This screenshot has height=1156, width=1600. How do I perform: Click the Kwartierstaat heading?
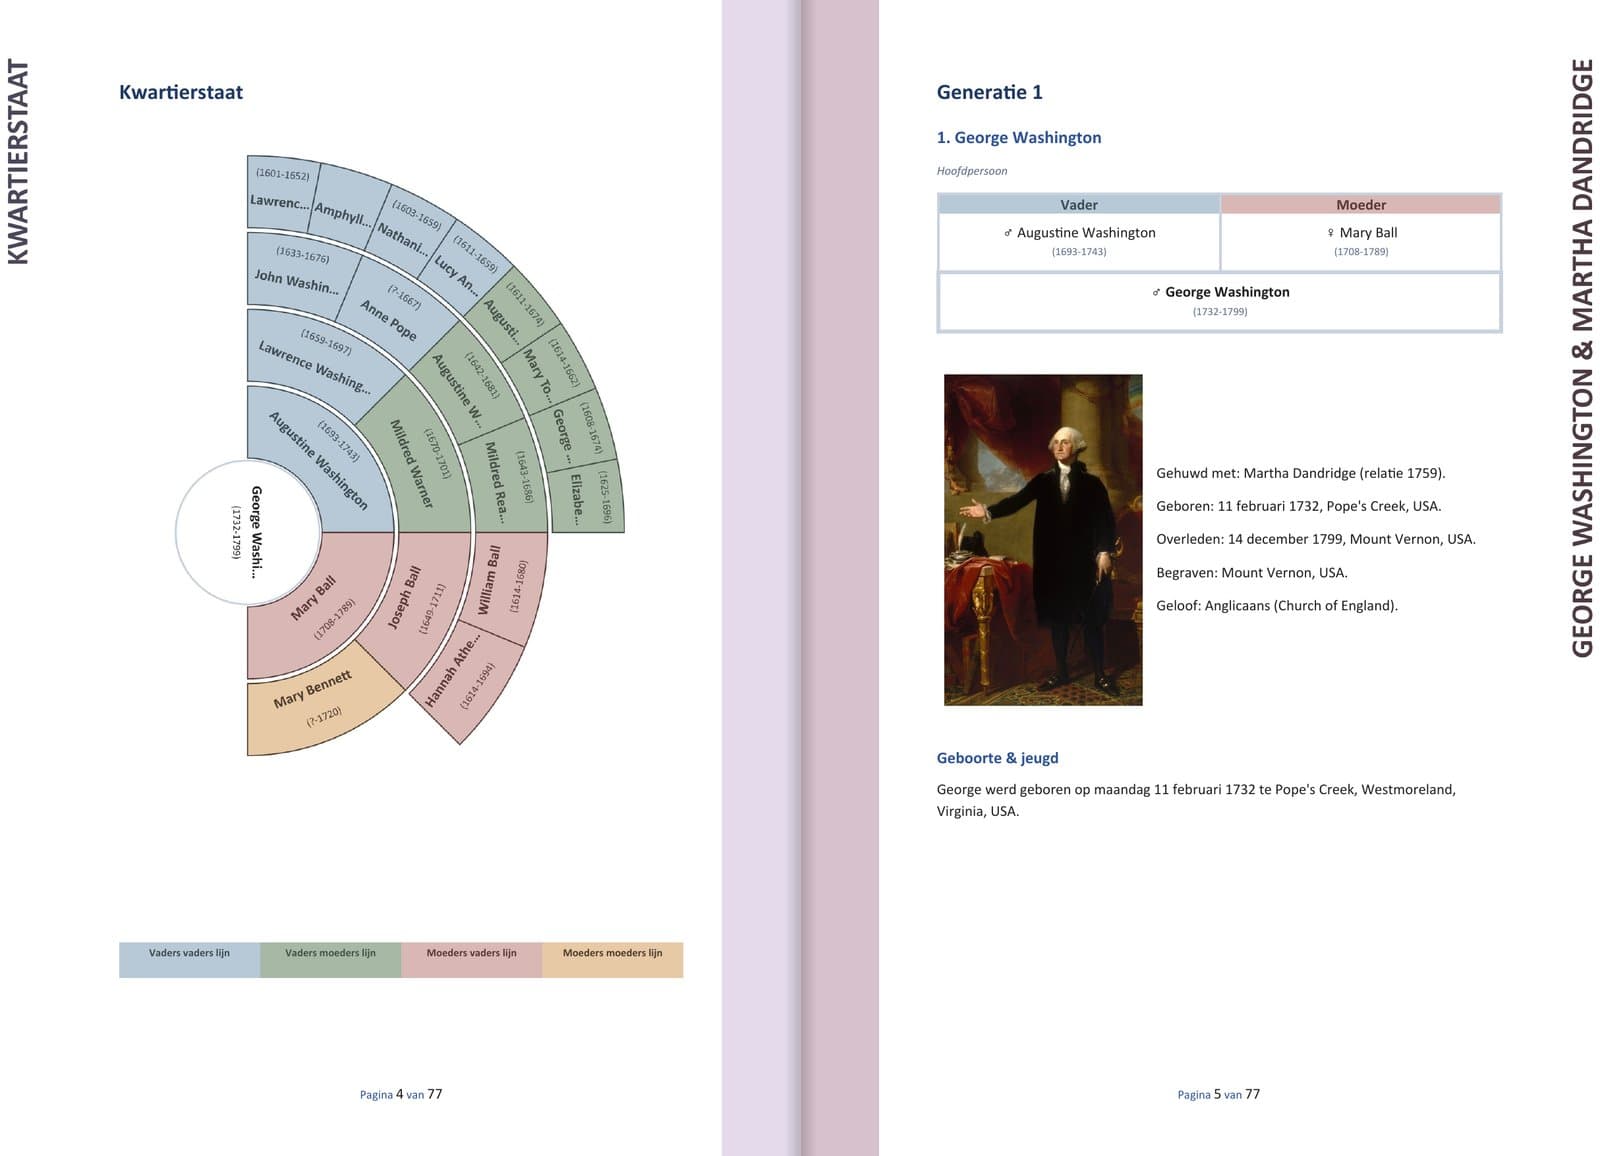click(x=181, y=92)
